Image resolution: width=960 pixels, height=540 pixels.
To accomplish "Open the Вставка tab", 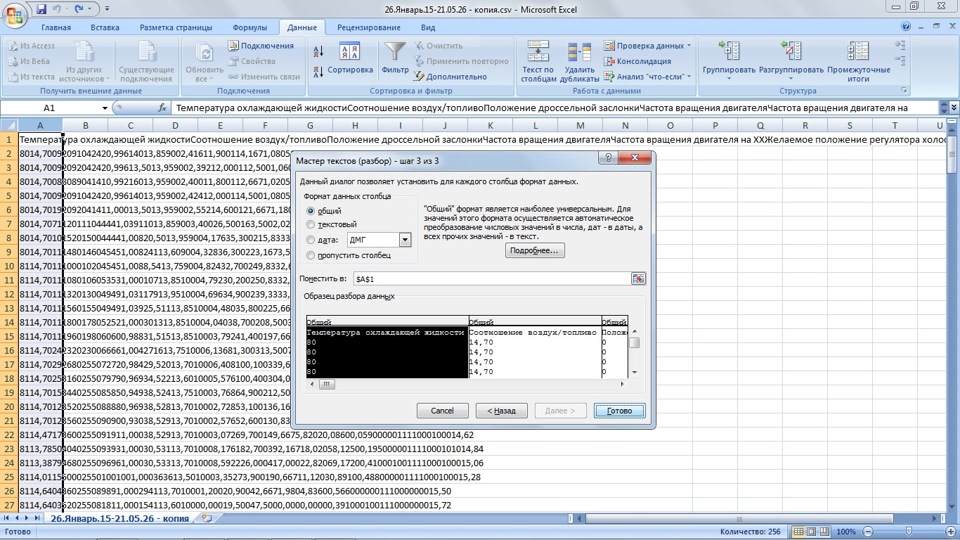I will pyautogui.click(x=105, y=28).
